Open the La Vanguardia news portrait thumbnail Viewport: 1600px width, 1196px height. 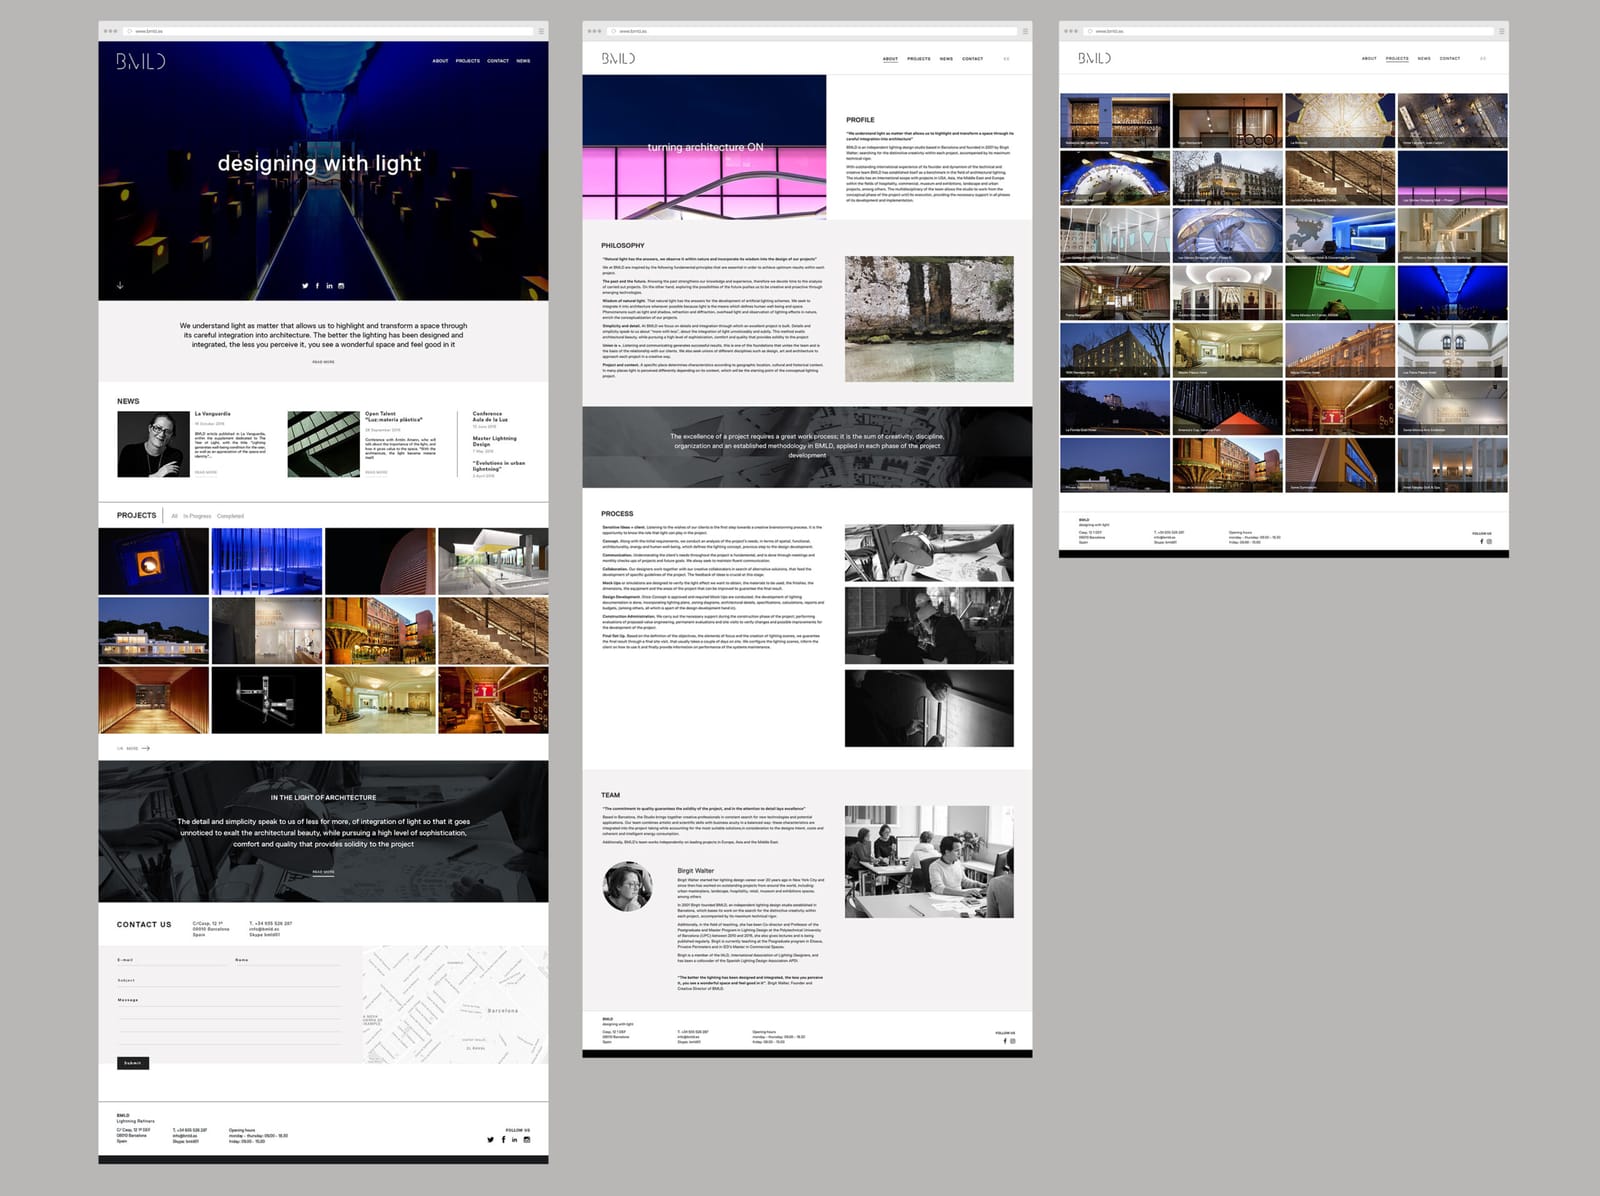(153, 444)
